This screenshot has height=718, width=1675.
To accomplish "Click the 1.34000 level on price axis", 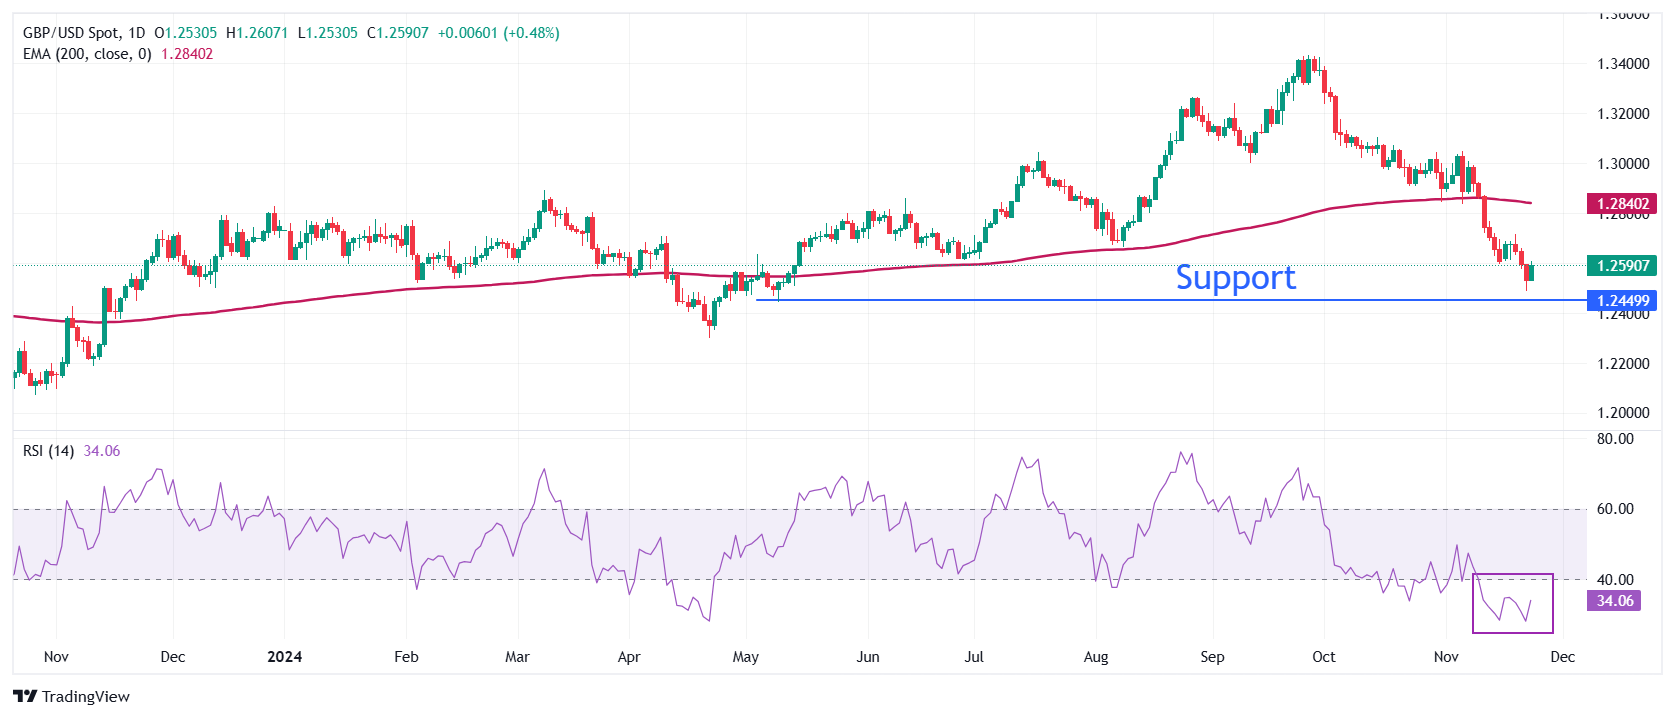I will point(1622,64).
